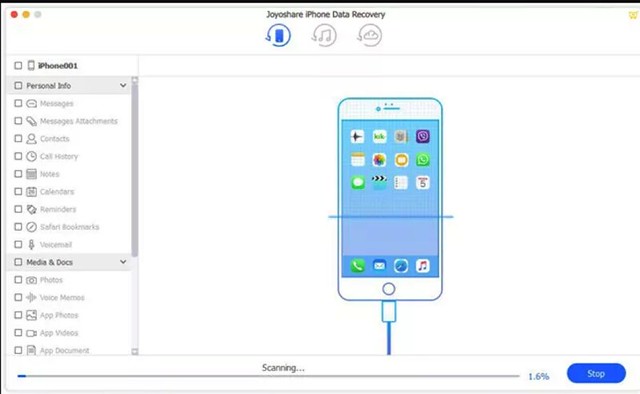This screenshot has width=640, height=394.
Task: Switch to the Recover from iCloud icon
Action: pyautogui.click(x=369, y=35)
